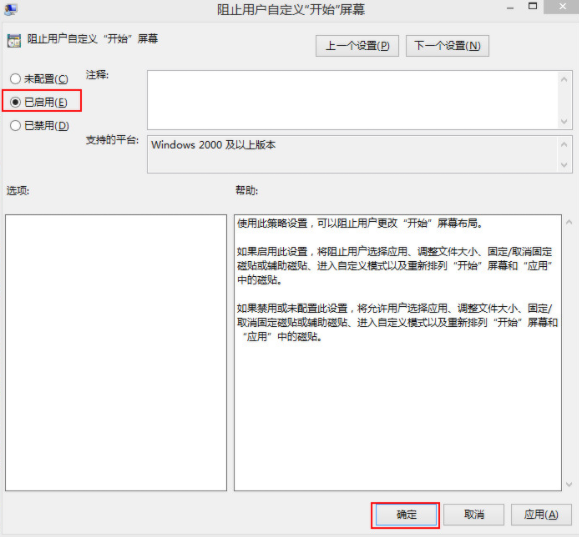Apply changes with 应用(A)
The height and width of the screenshot is (537, 579).
[541, 514]
